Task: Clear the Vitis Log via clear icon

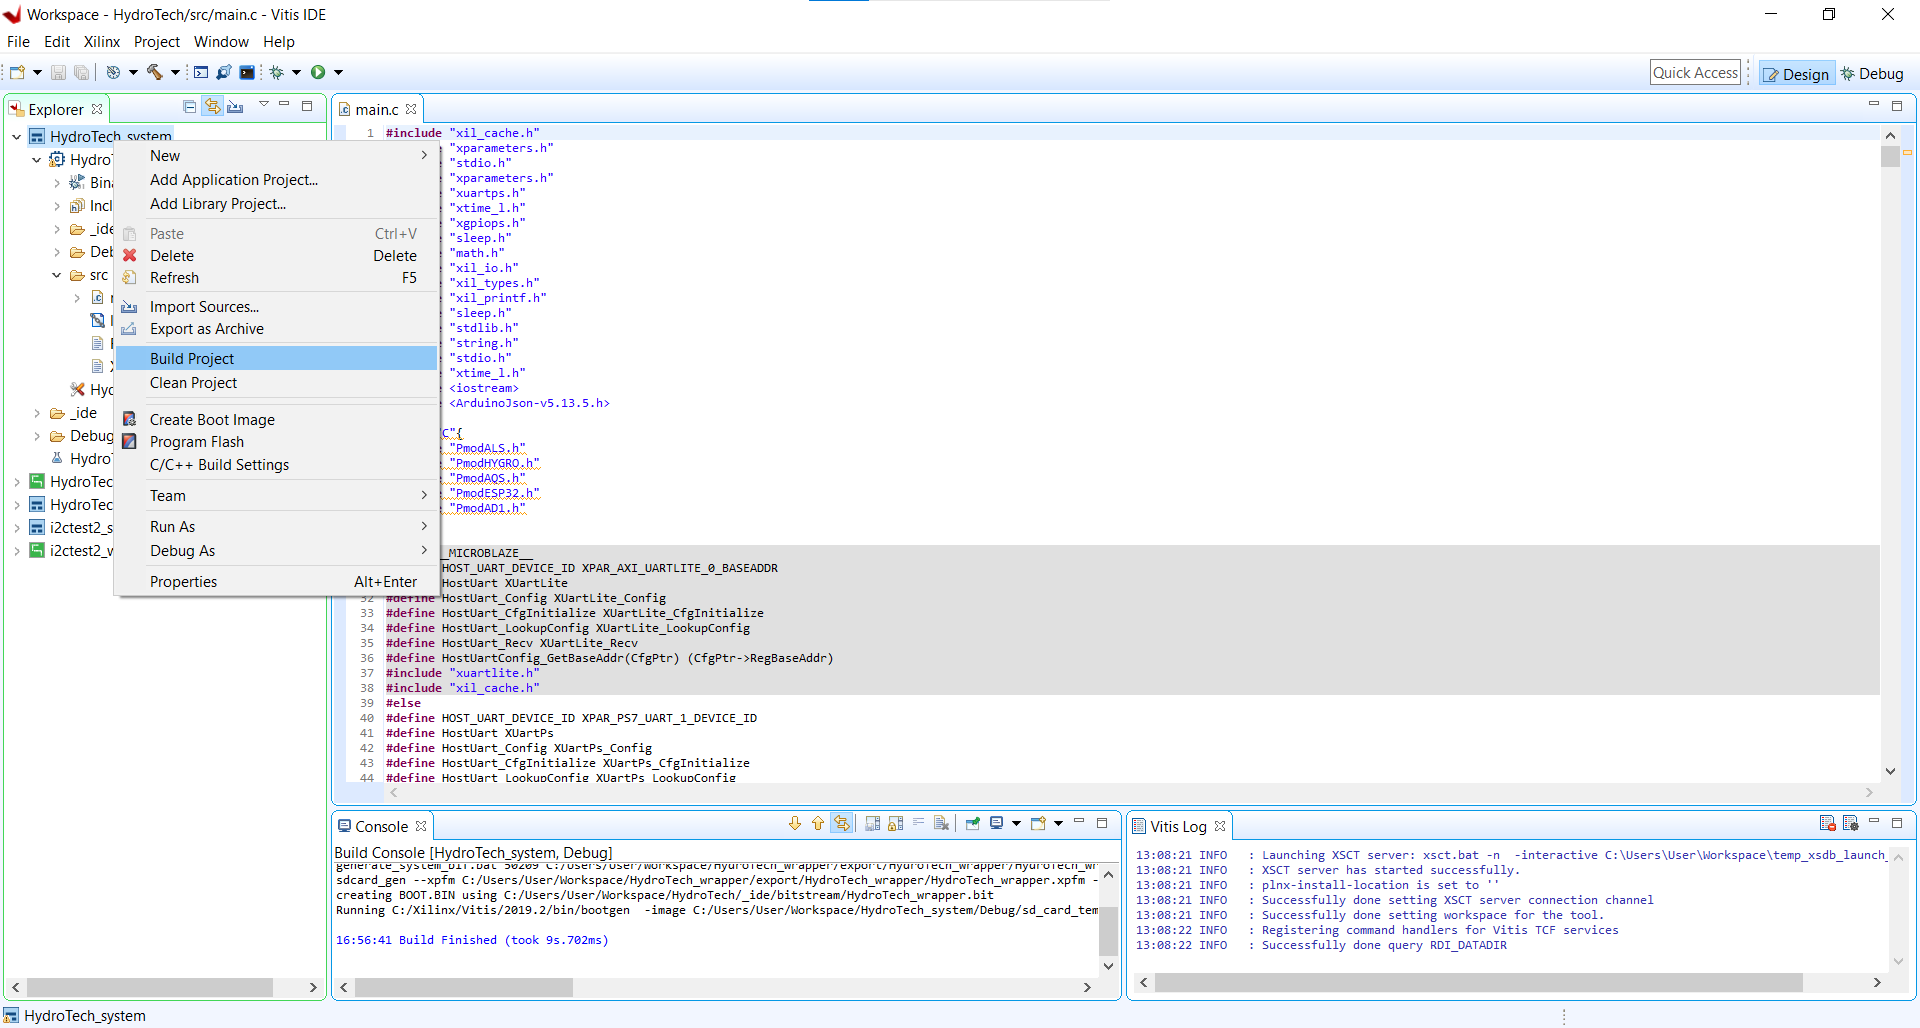Action: tap(1828, 823)
